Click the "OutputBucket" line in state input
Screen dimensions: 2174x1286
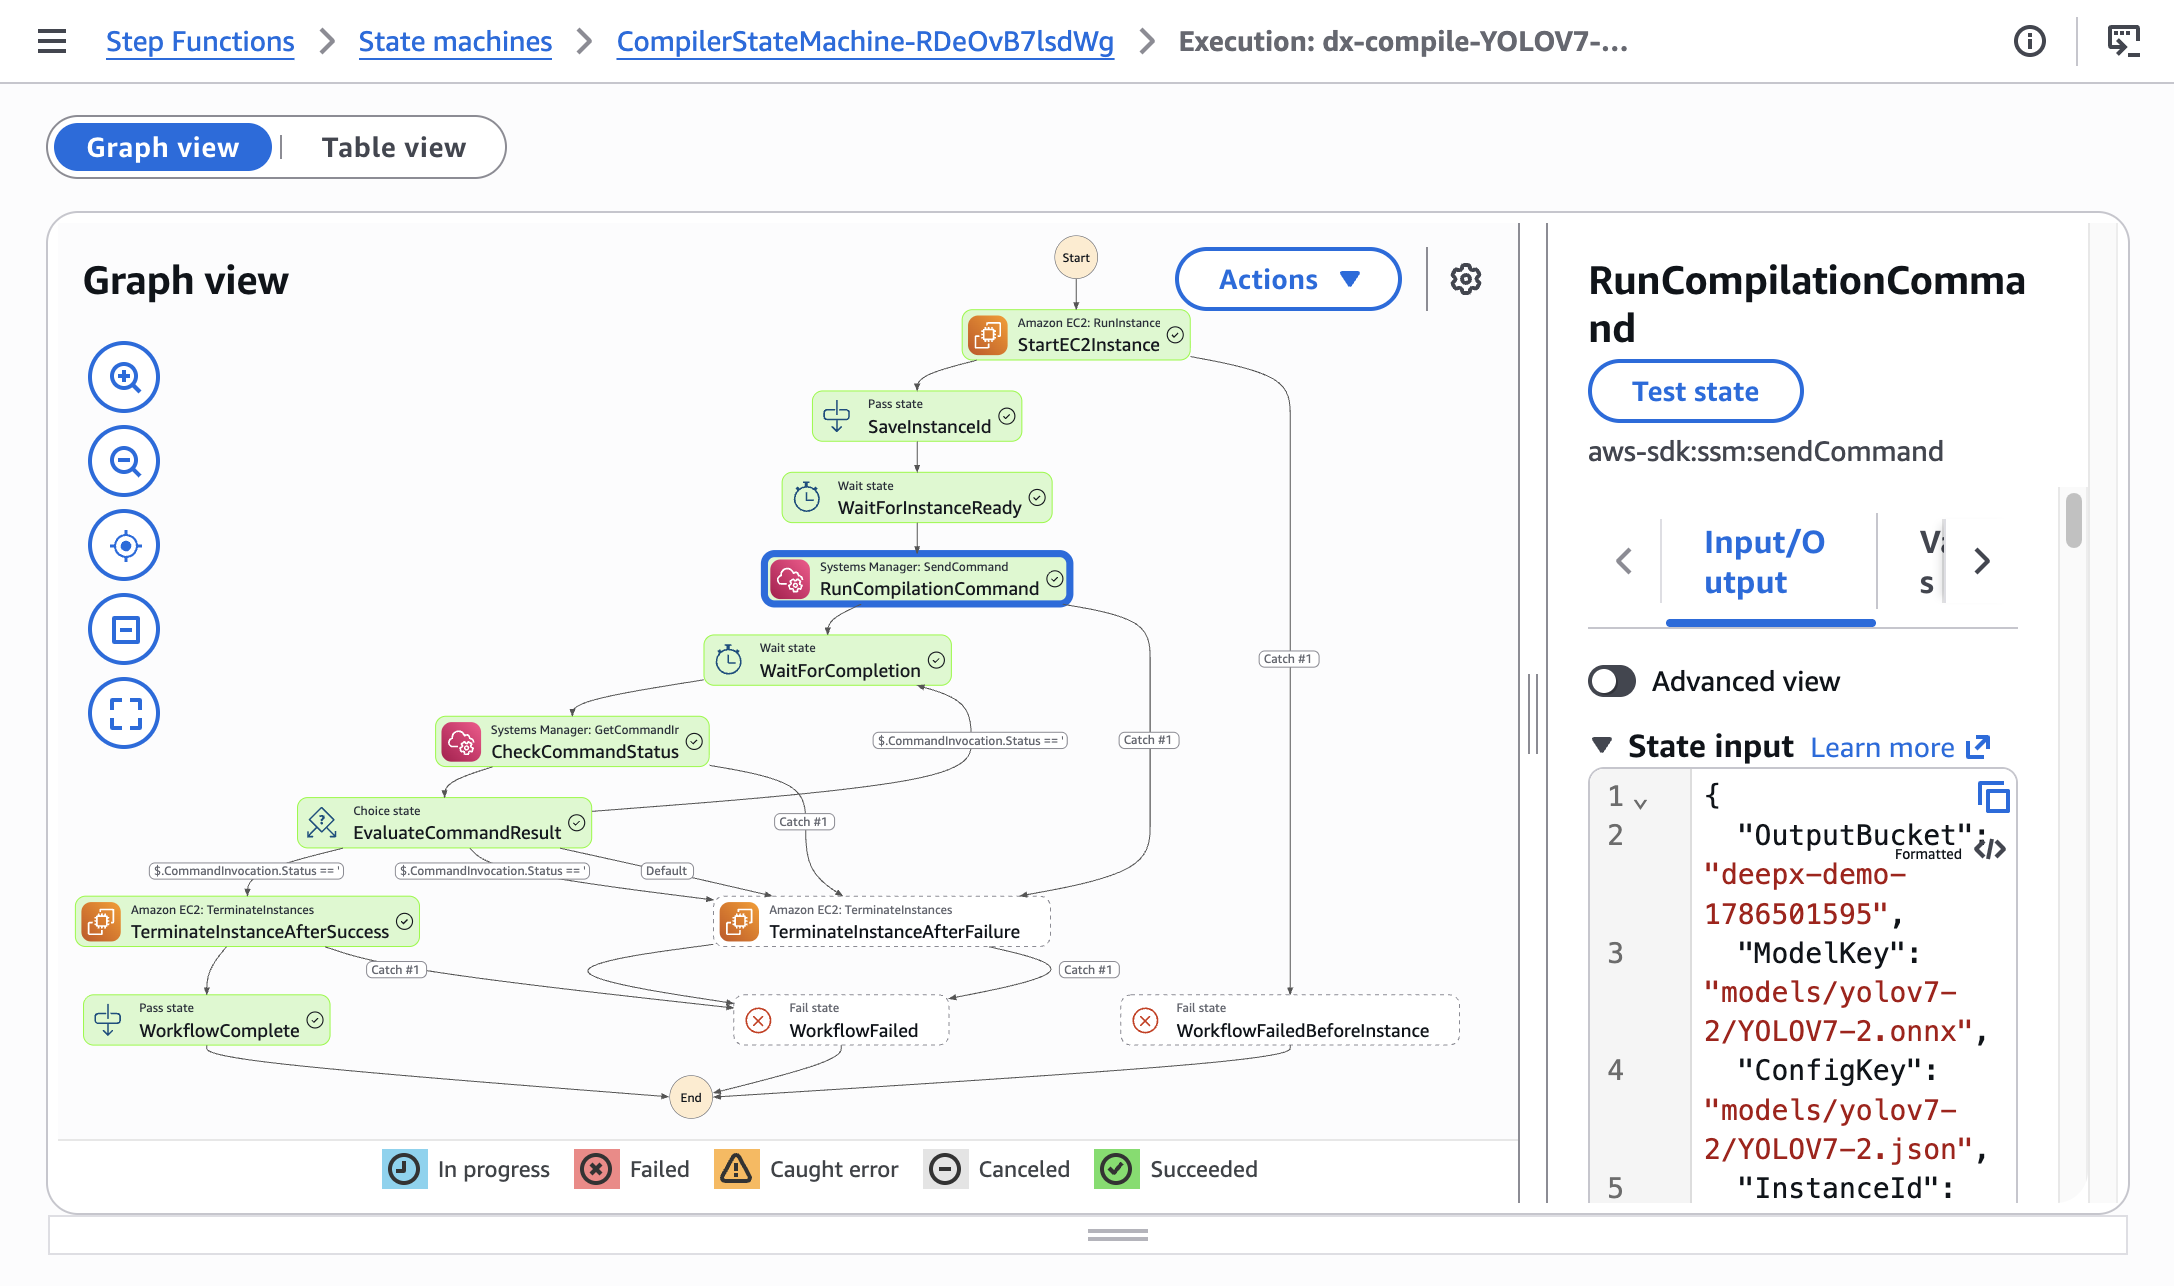1862,835
